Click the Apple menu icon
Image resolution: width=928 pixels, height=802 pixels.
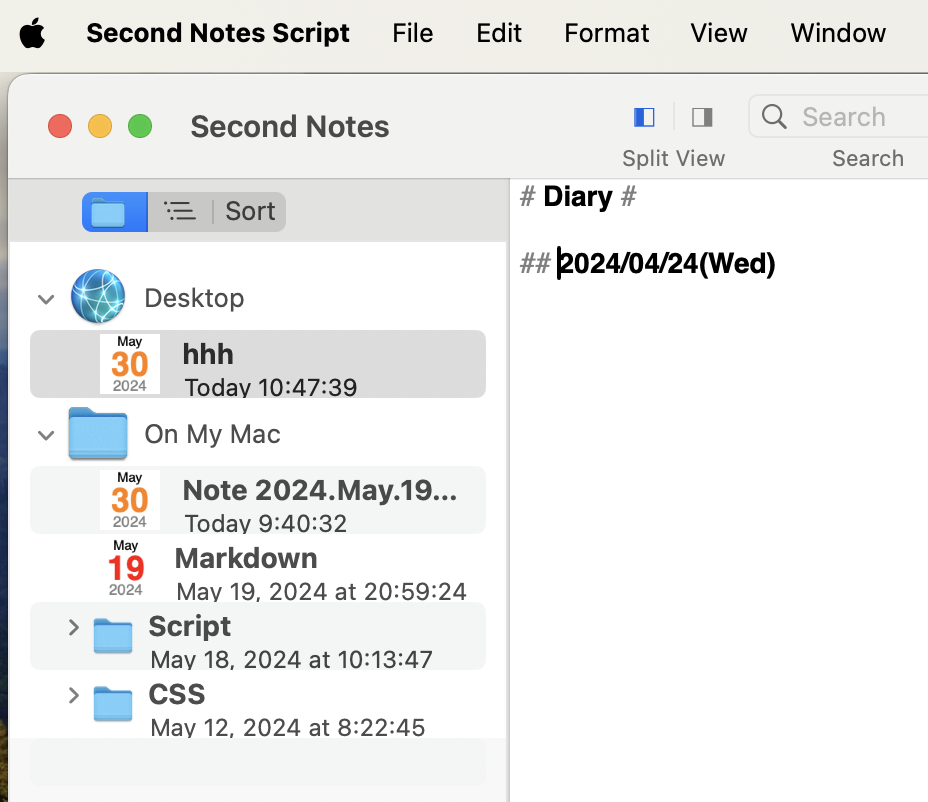(32, 33)
